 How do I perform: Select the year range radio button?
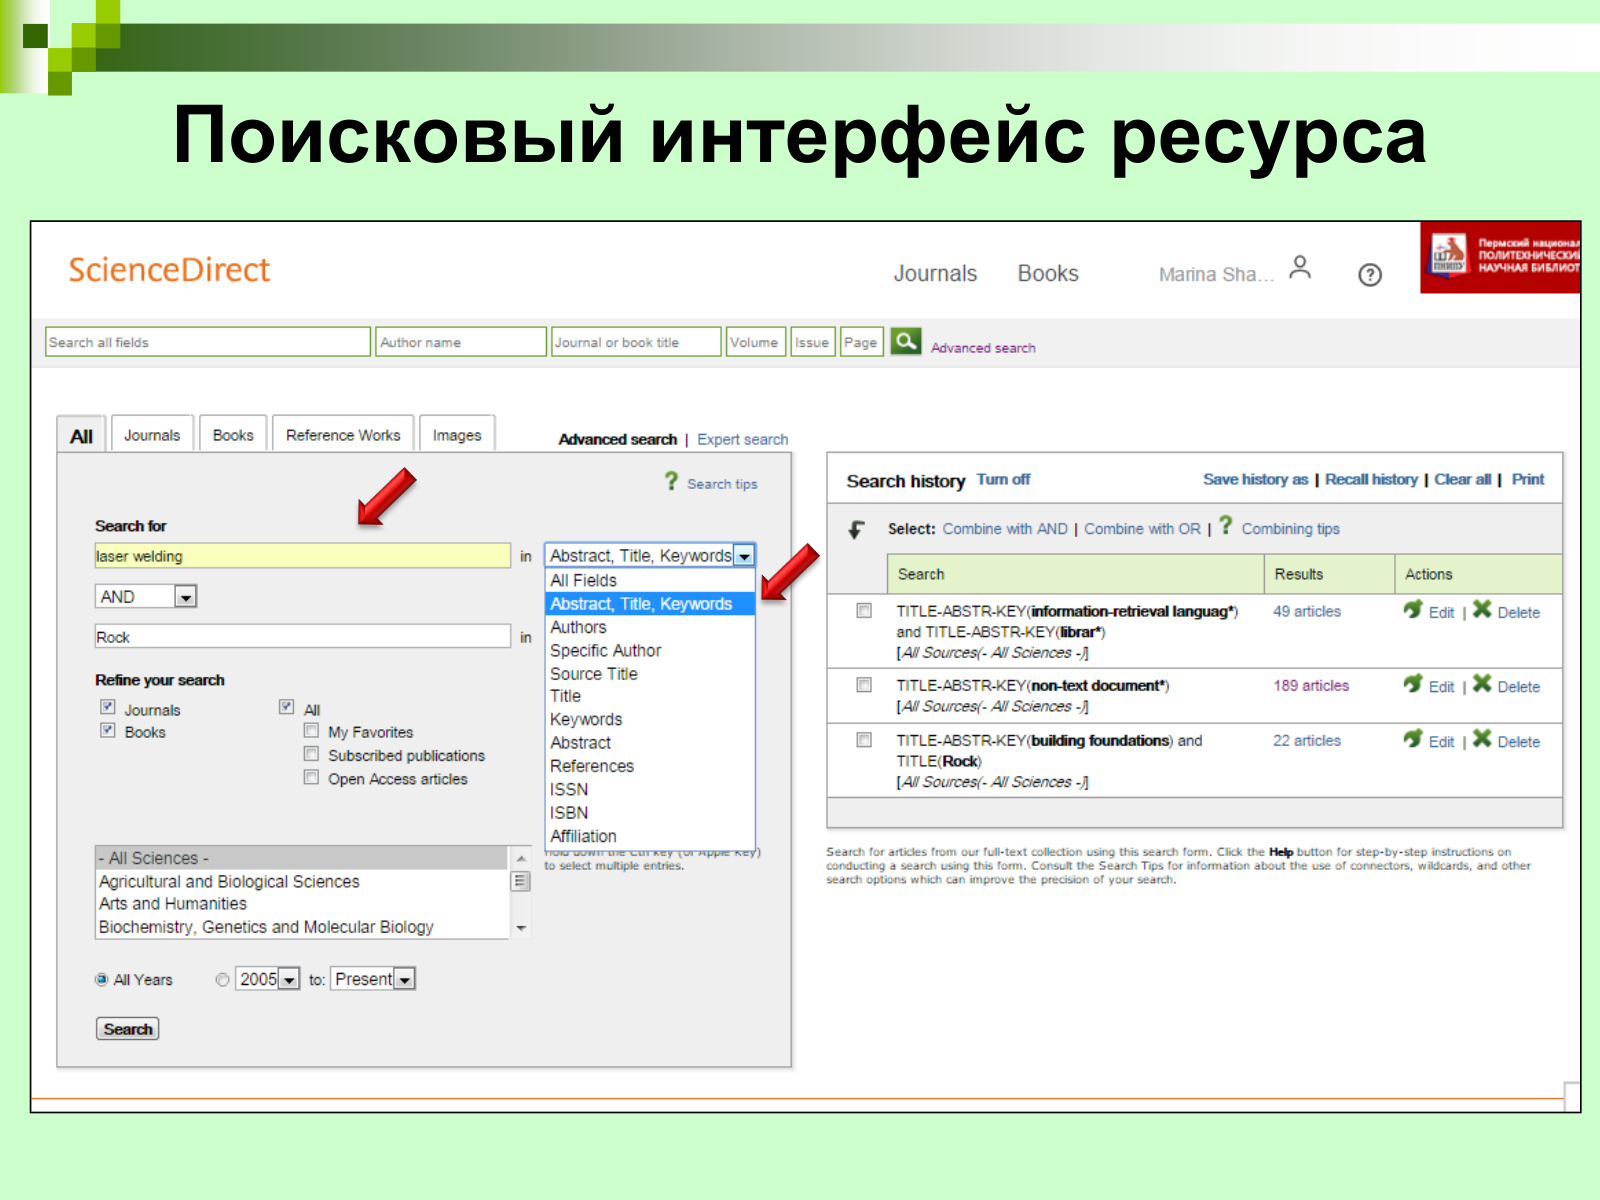222,980
